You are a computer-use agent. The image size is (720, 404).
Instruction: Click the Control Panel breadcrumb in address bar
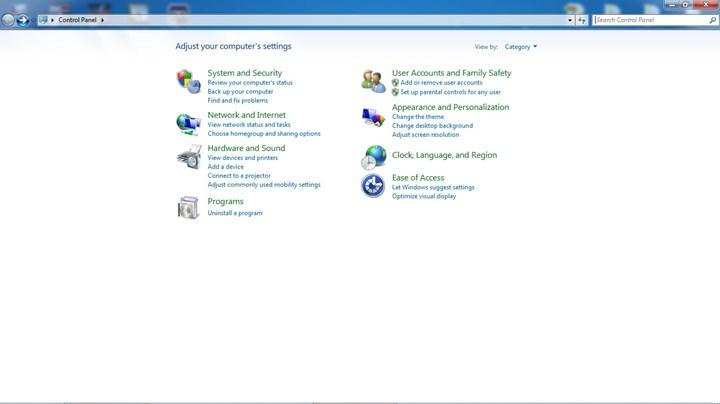(x=77, y=20)
